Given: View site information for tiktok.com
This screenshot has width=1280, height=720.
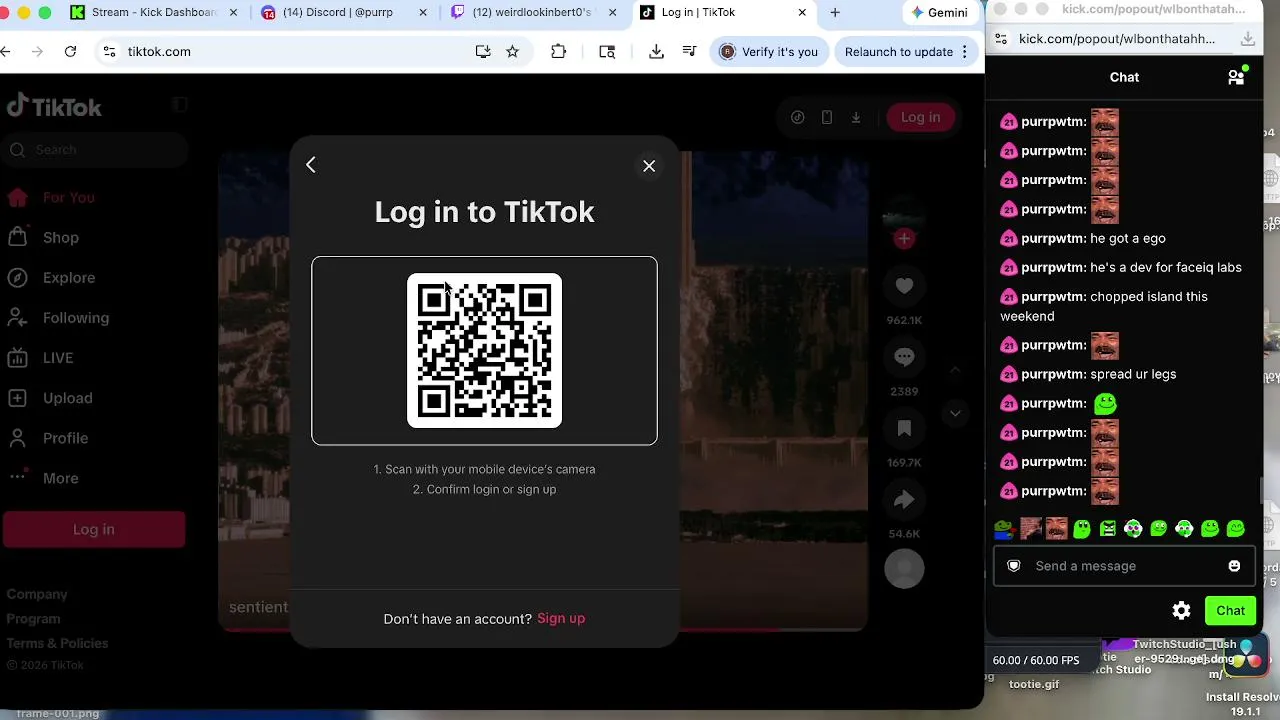Looking at the screenshot, I should click(x=110, y=51).
